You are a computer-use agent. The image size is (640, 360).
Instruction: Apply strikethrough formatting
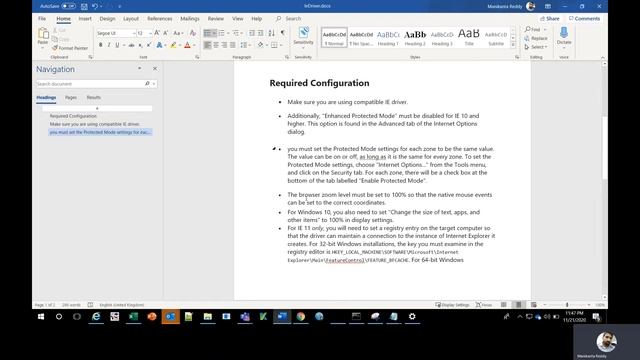click(x=131, y=45)
